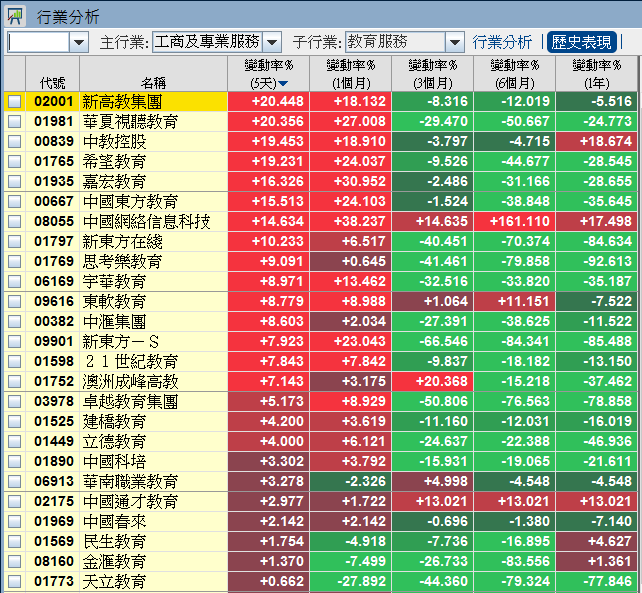Sort by the 變動率% (1年) column header
Viewport: 642px width, 593px height.
pyautogui.click(x=596, y=74)
